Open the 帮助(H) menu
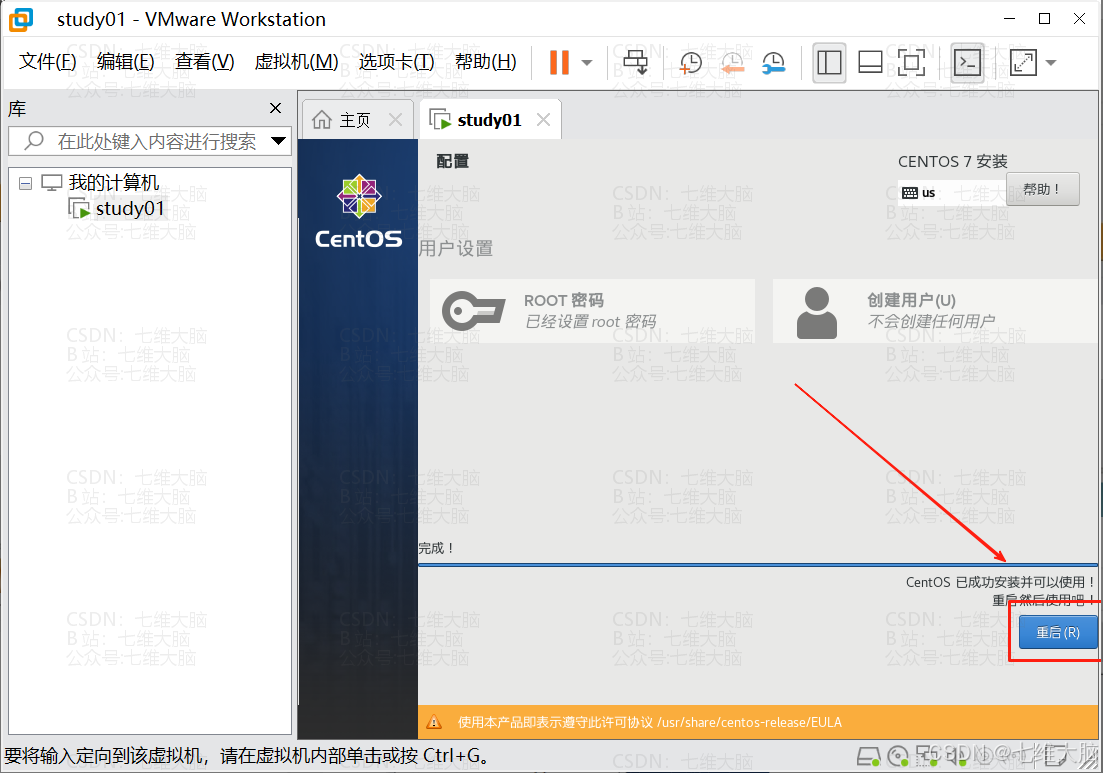1103x773 pixels. click(485, 62)
